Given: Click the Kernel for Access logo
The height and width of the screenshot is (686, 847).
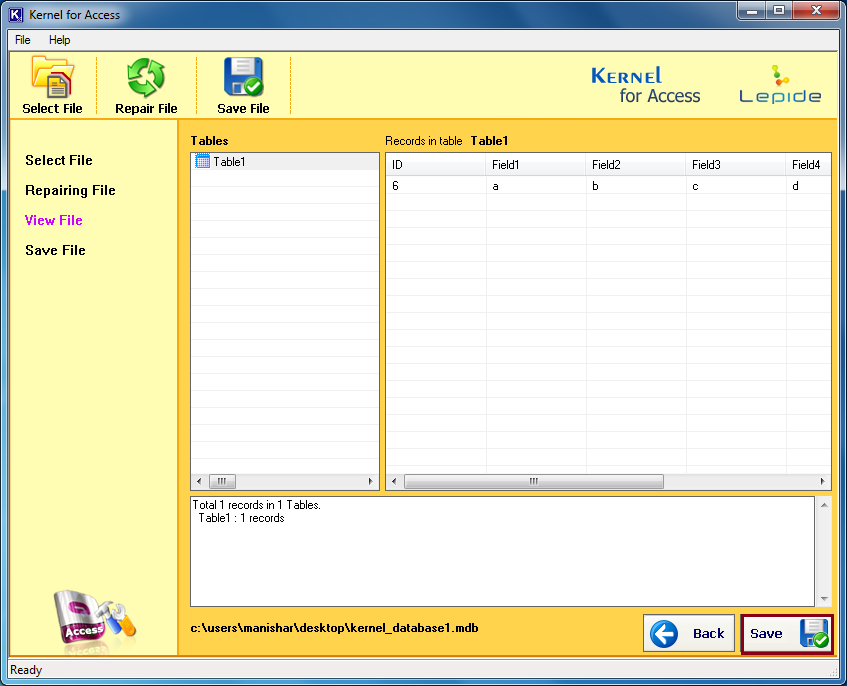Looking at the screenshot, I should coord(646,85).
